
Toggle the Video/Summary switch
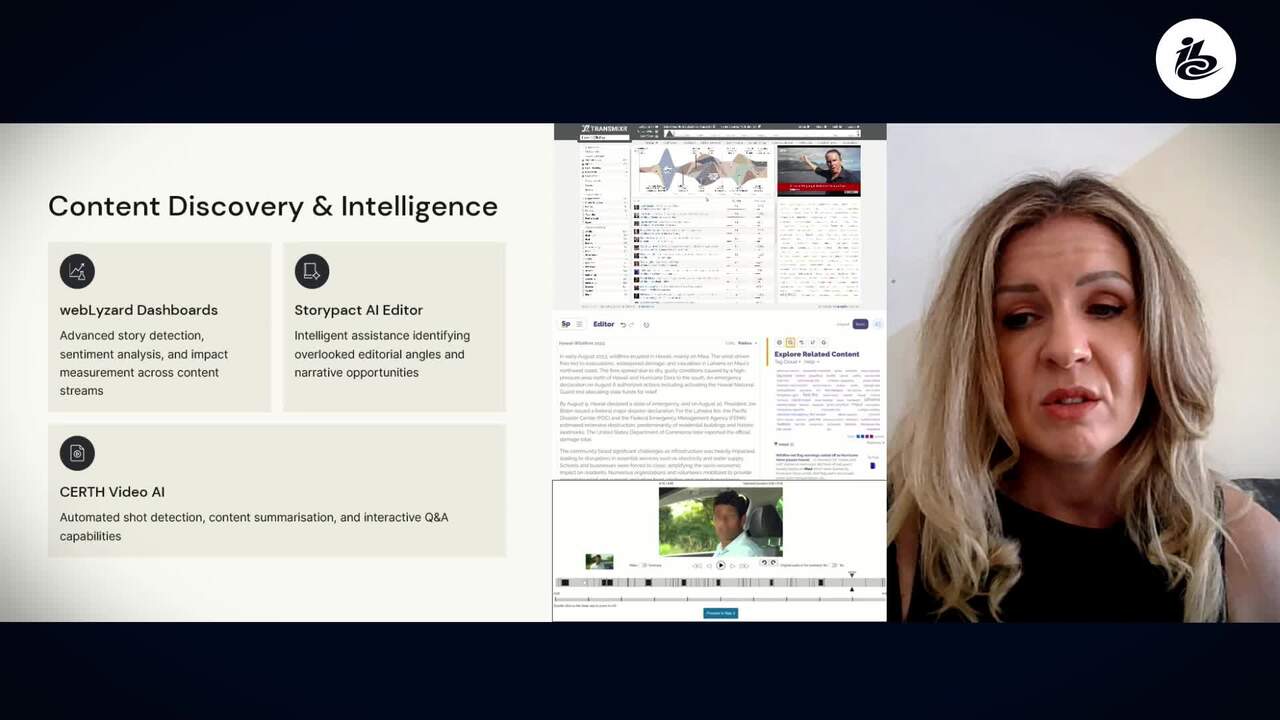point(644,565)
